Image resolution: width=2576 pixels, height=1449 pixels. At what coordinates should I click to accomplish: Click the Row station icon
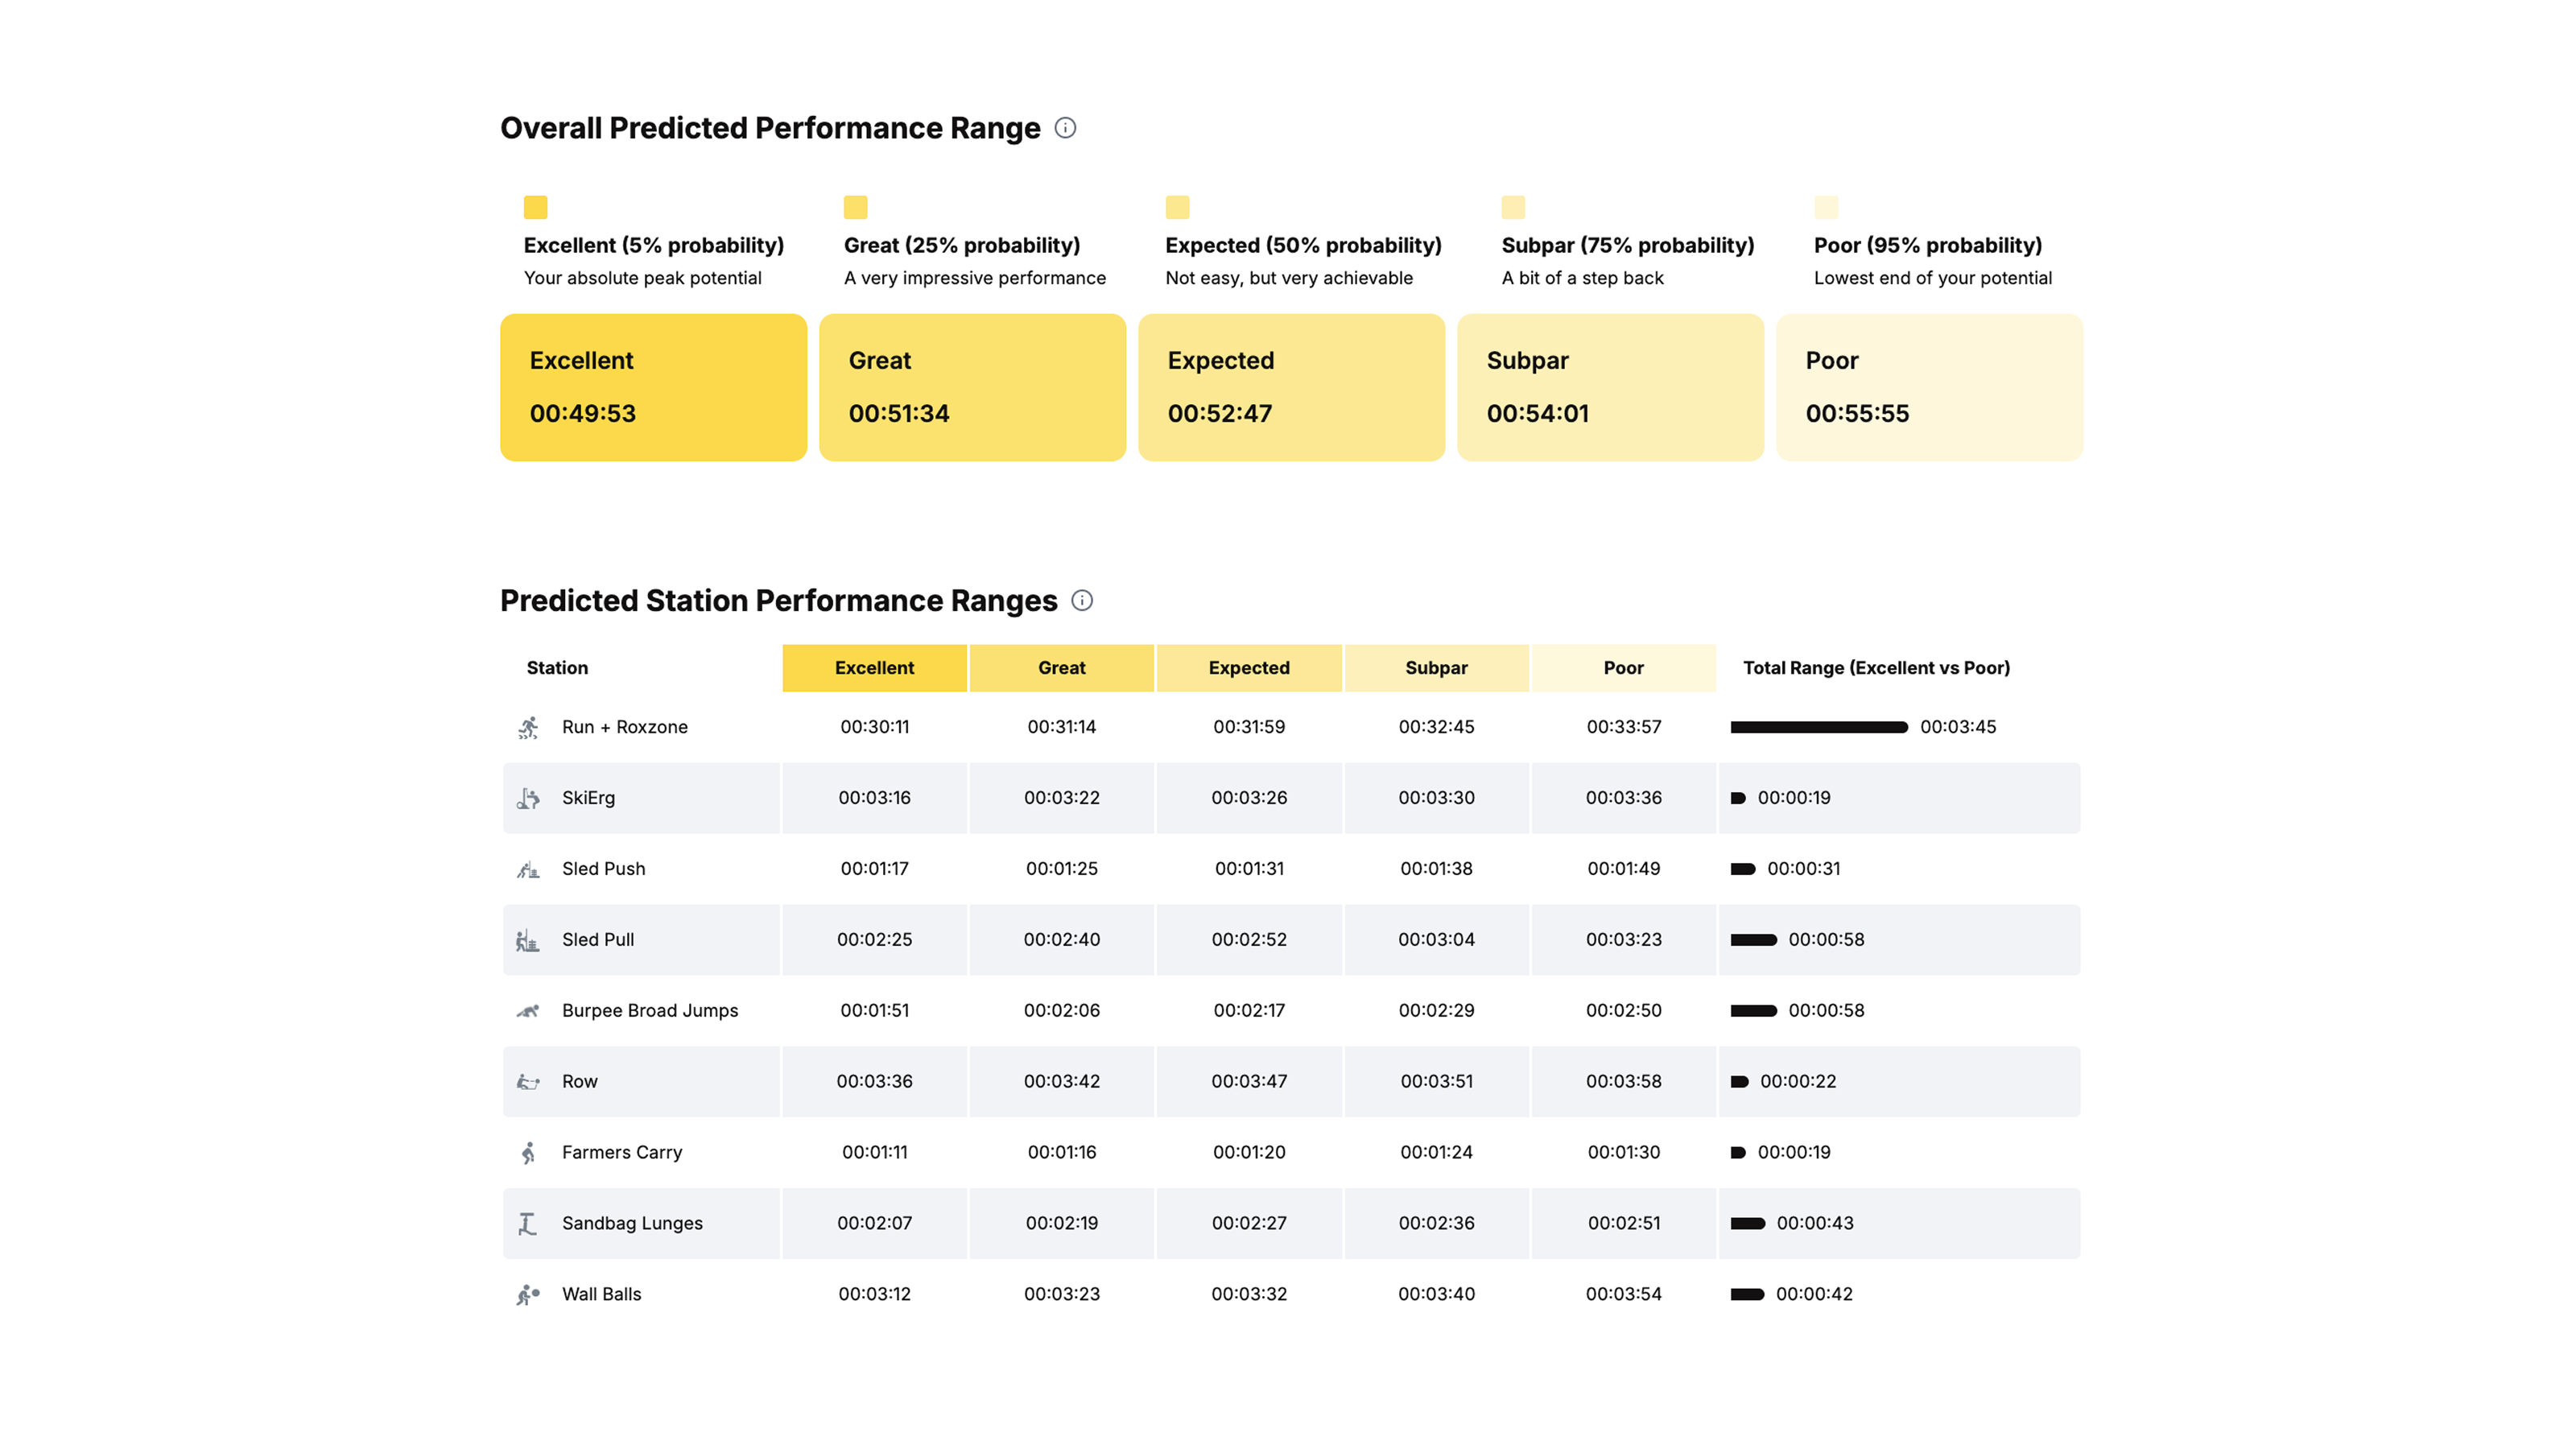coord(528,1082)
